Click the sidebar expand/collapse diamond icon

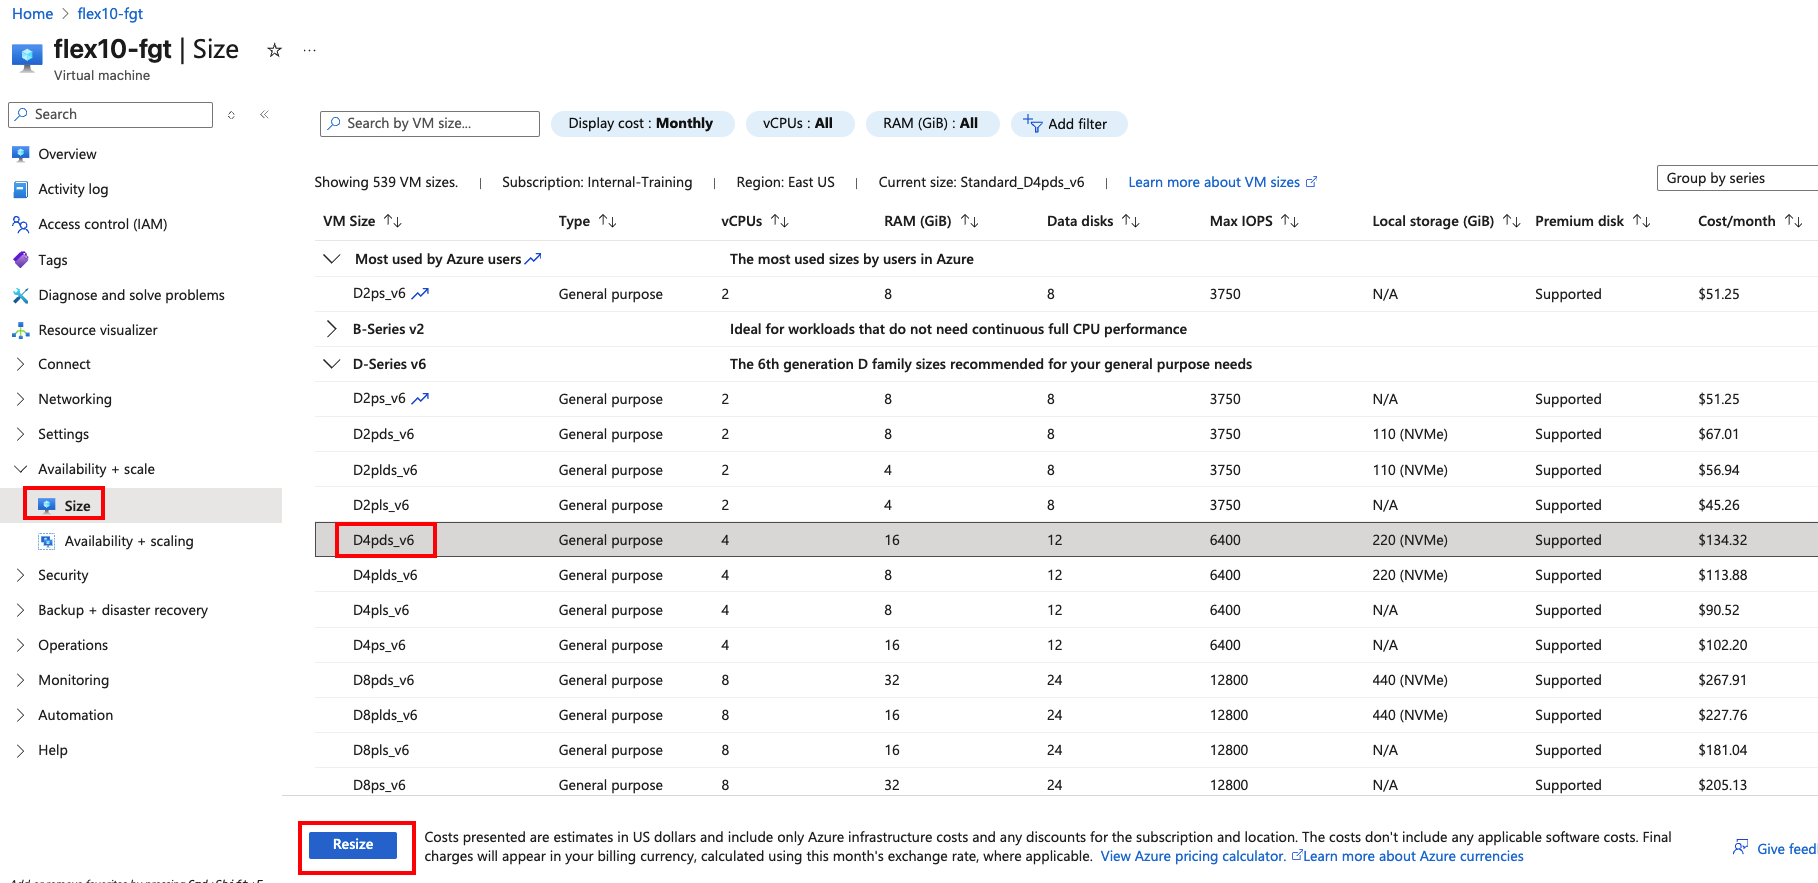tap(231, 115)
